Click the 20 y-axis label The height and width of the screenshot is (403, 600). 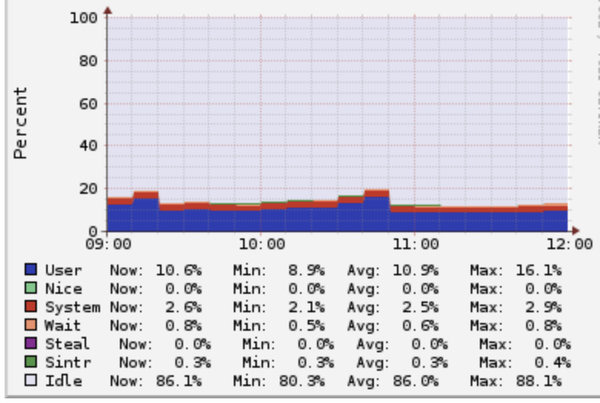(88, 188)
